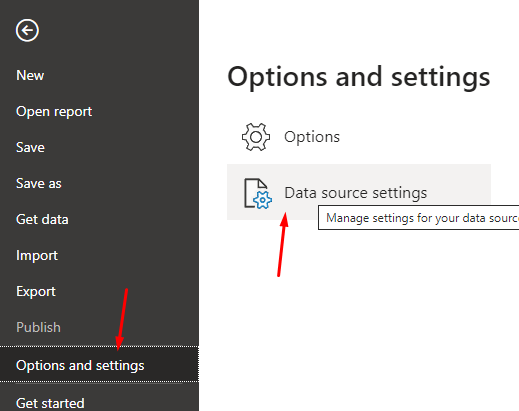Viewport: 519px width, 411px height.
Task: Click the Manage settings tooltip box
Action: [419, 218]
